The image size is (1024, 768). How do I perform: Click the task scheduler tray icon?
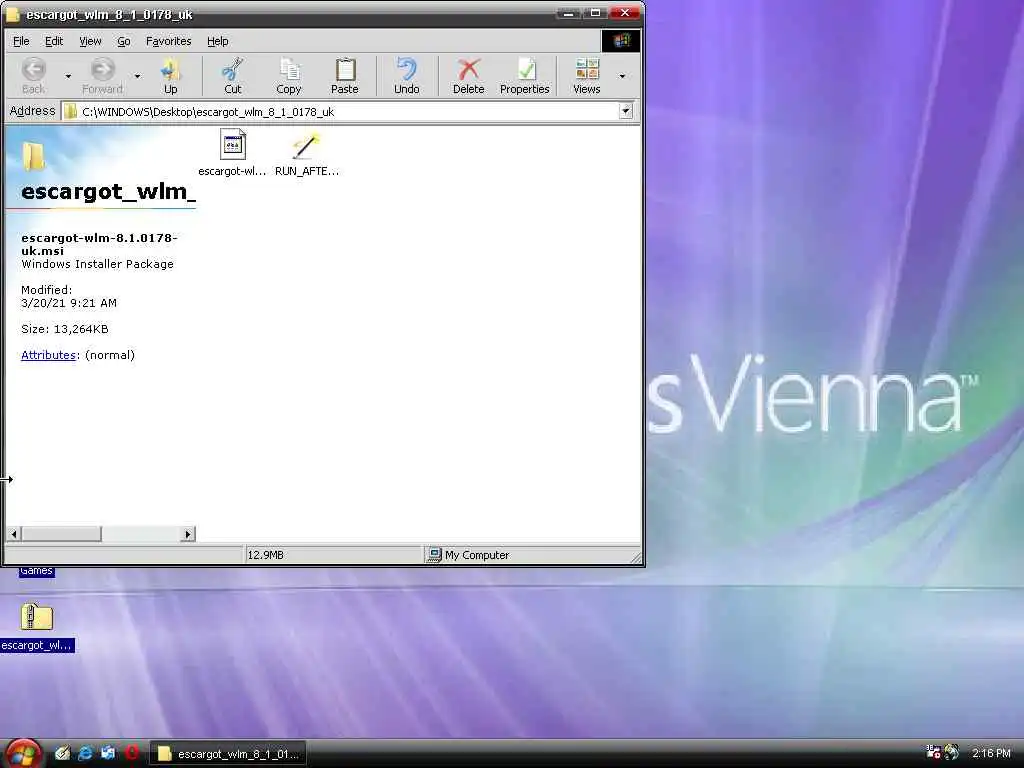coord(933,752)
